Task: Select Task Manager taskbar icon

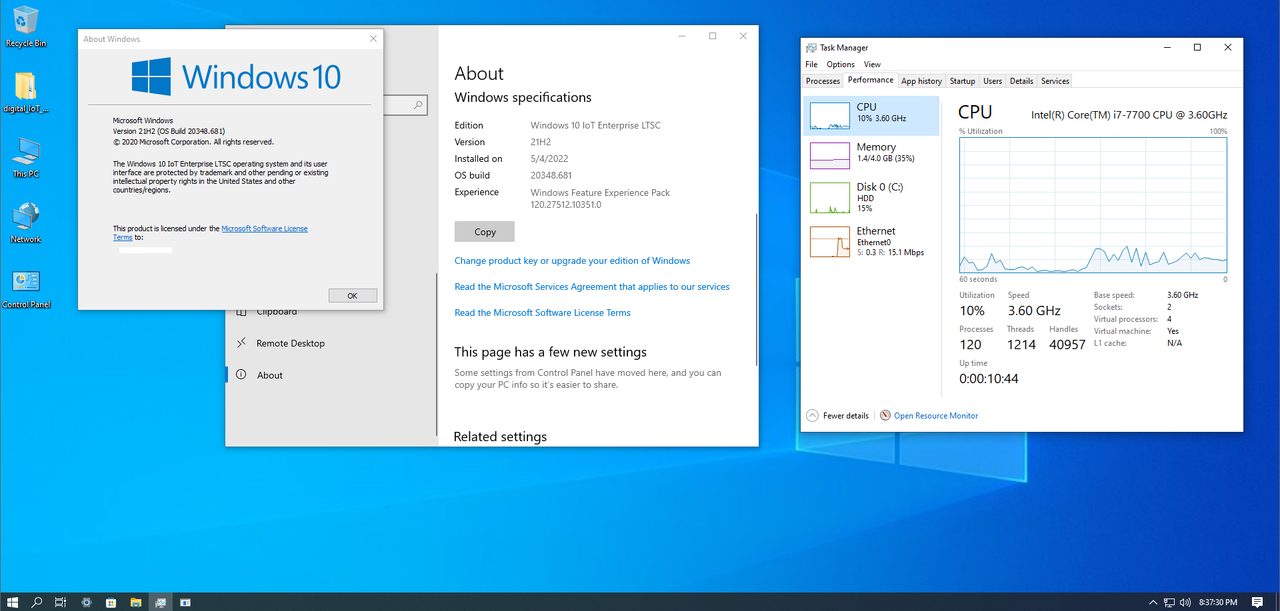Action: 160,602
